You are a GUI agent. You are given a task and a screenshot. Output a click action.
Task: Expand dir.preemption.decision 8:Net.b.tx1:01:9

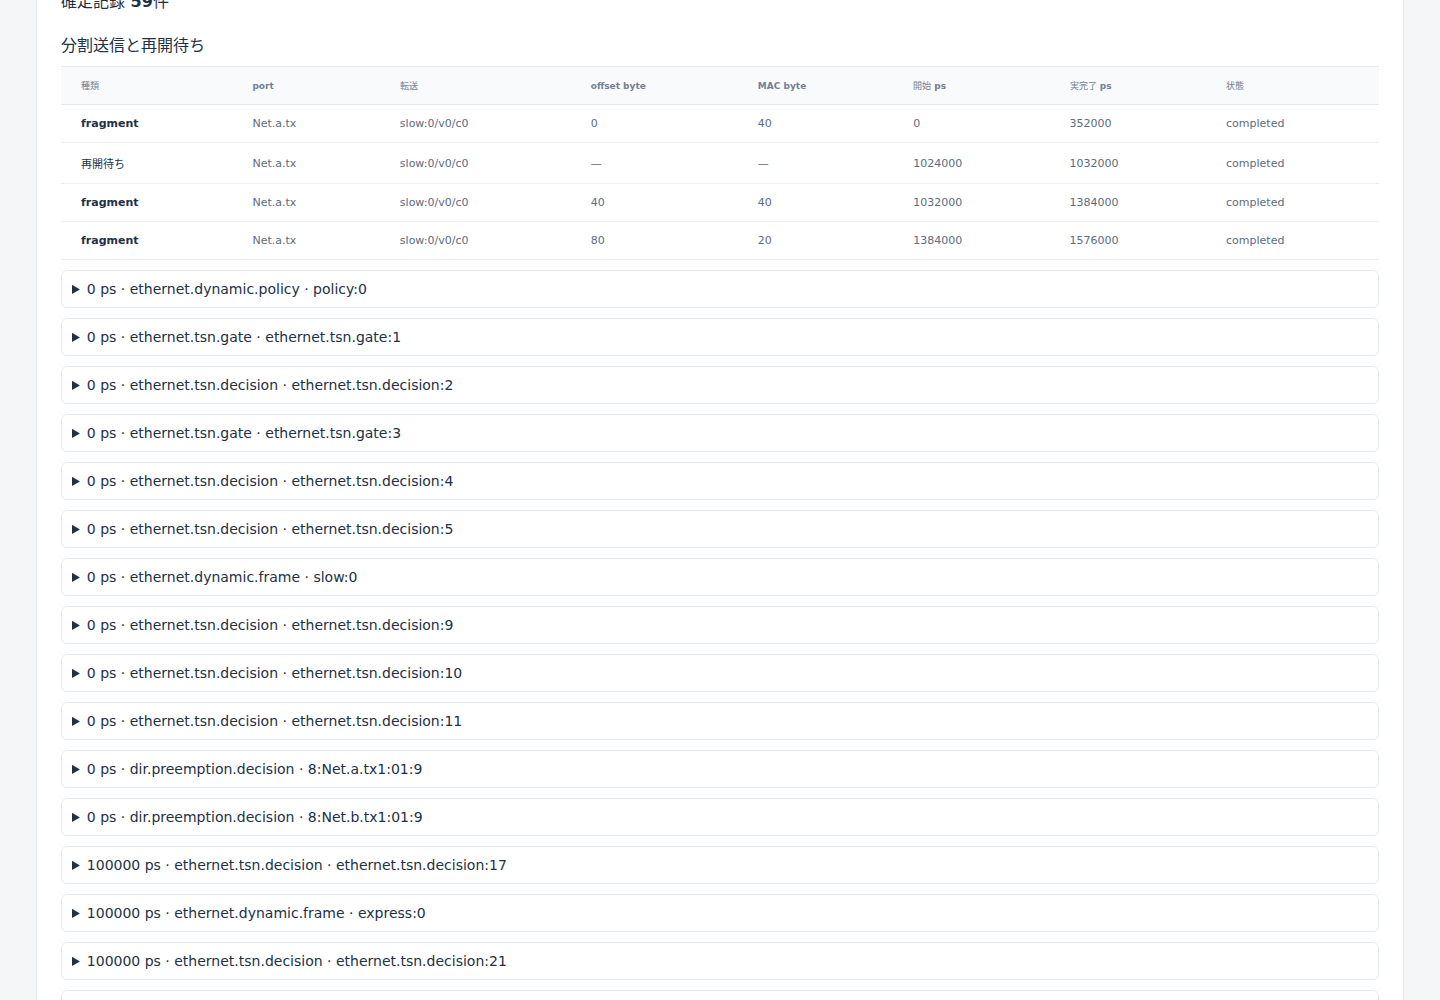click(719, 817)
